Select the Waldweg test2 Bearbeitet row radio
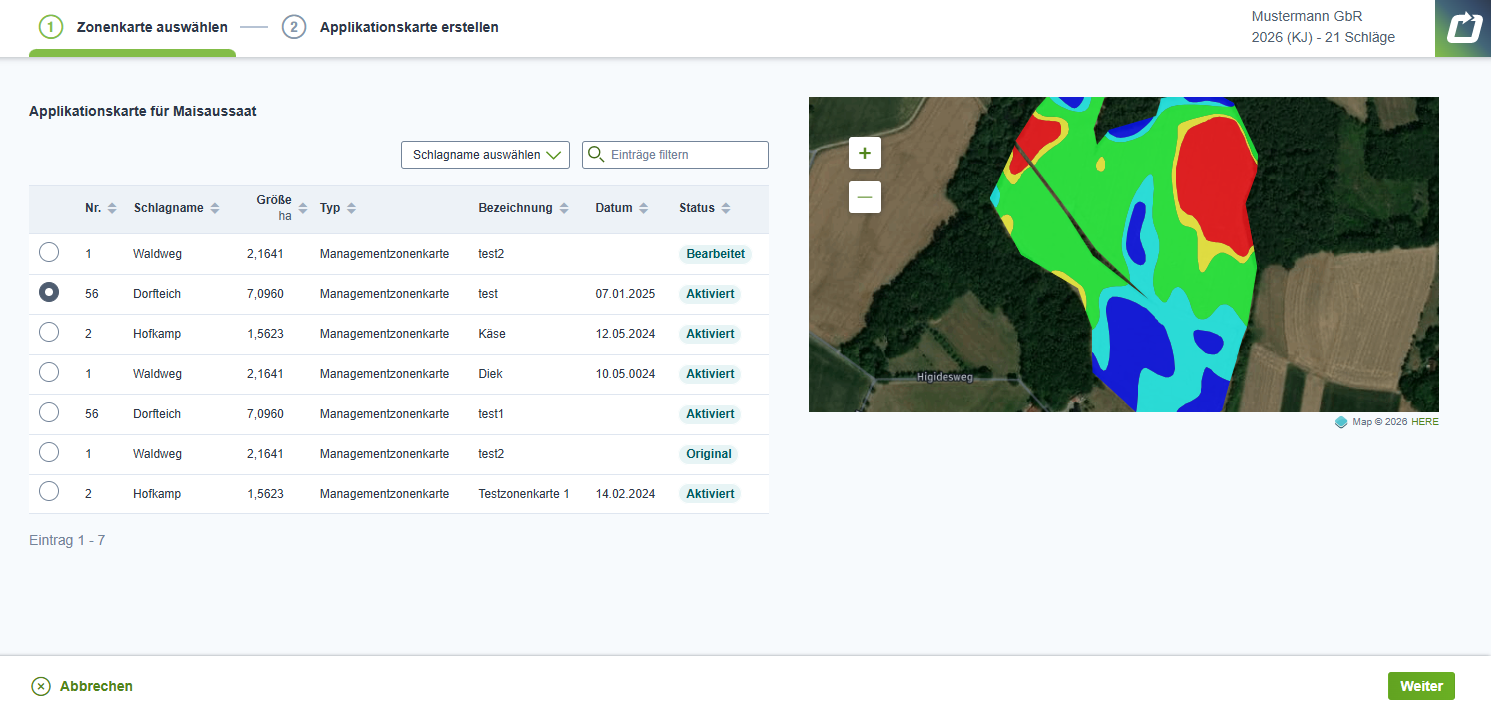The height and width of the screenshot is (710, 1491). click(x=49, y=253)
